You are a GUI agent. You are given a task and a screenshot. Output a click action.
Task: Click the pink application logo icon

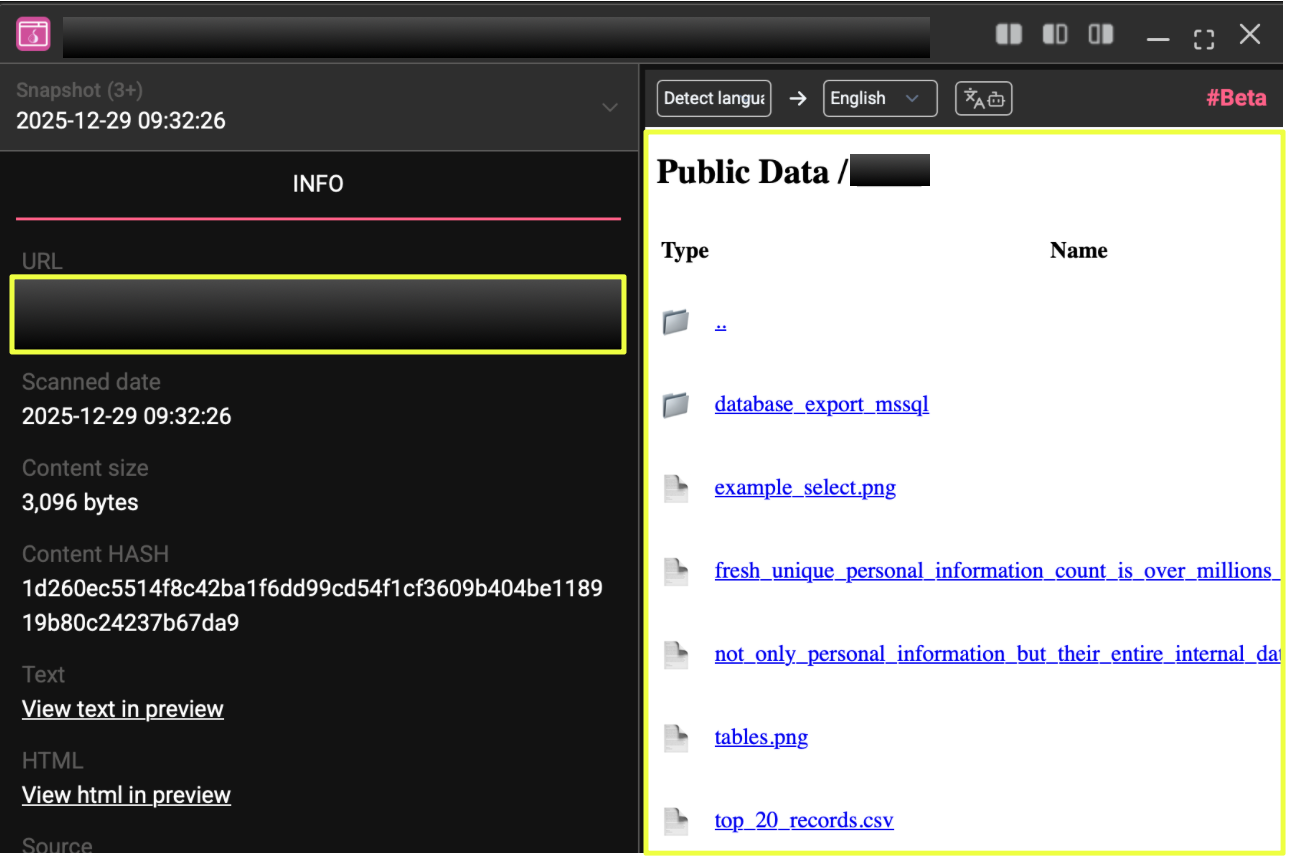coord(33,34)
